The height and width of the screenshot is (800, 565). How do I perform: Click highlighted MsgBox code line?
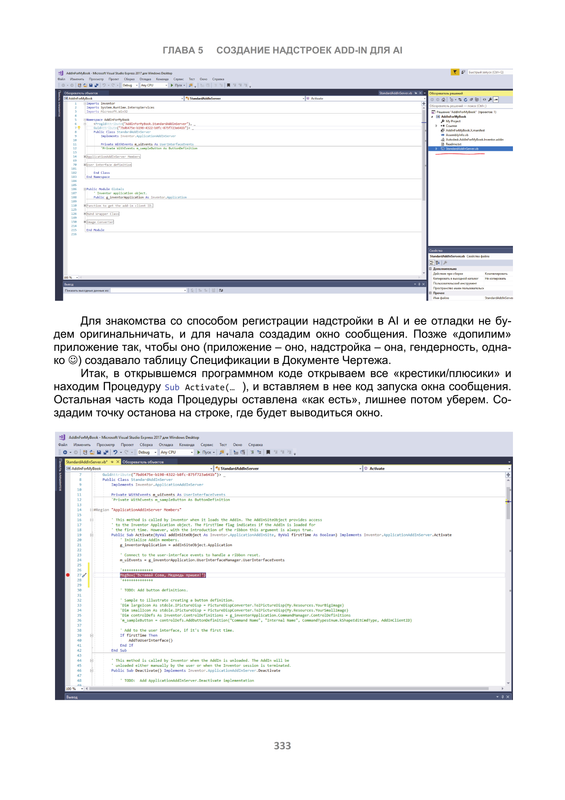click(x=163, y=575)
